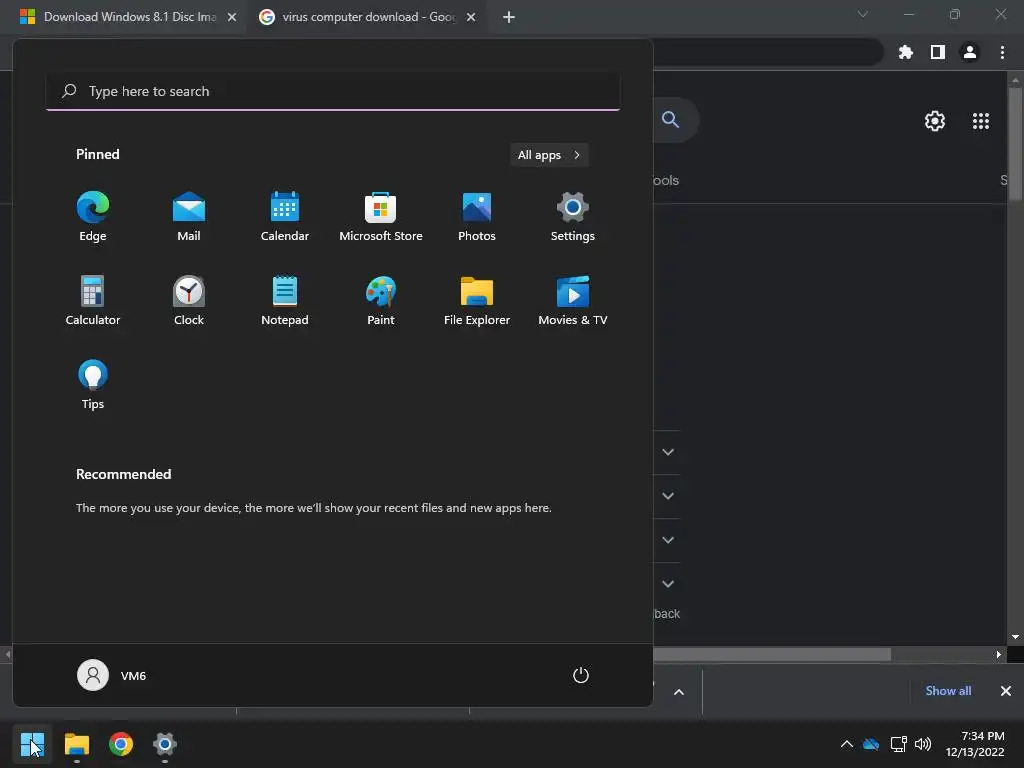Click the OneDrive tray icon
Screen dimensions: 1024x768
pyautogui.click(x=871, y=744)
